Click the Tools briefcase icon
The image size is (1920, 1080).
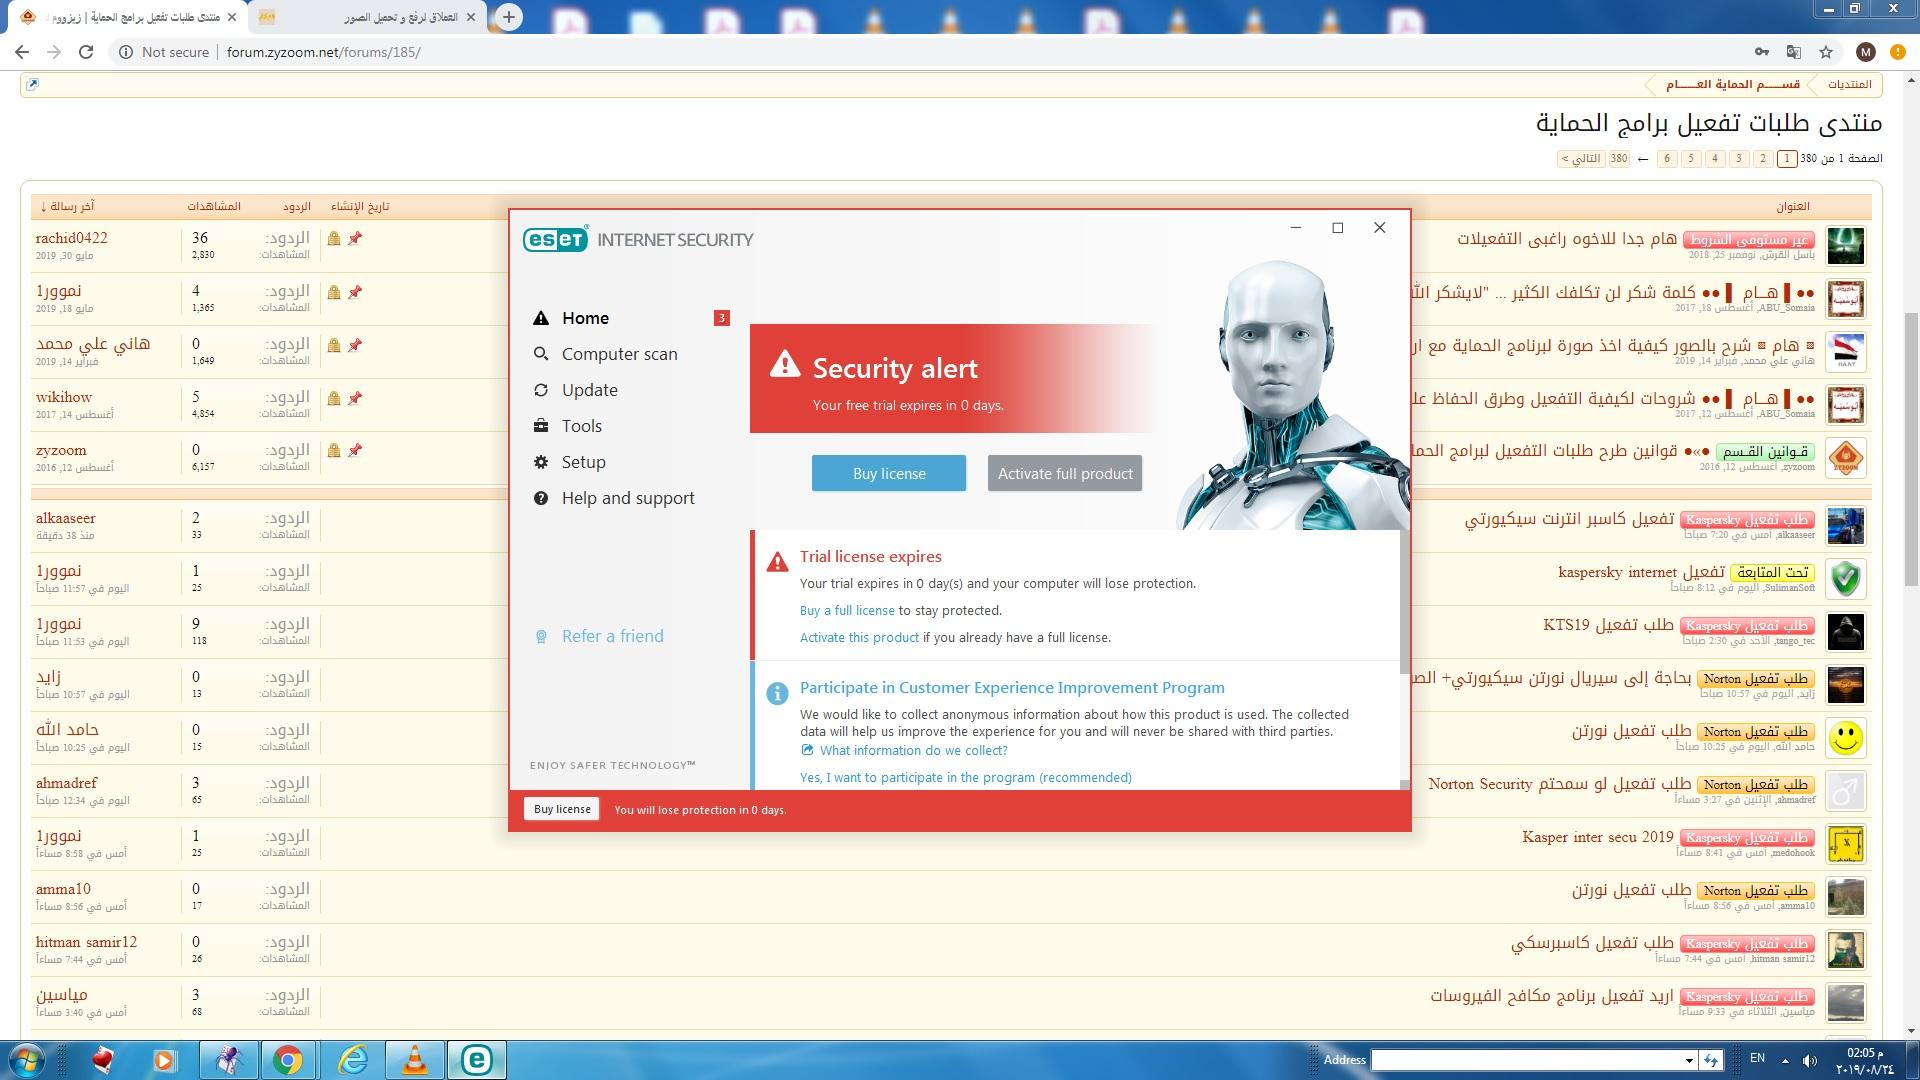[541, 426]
